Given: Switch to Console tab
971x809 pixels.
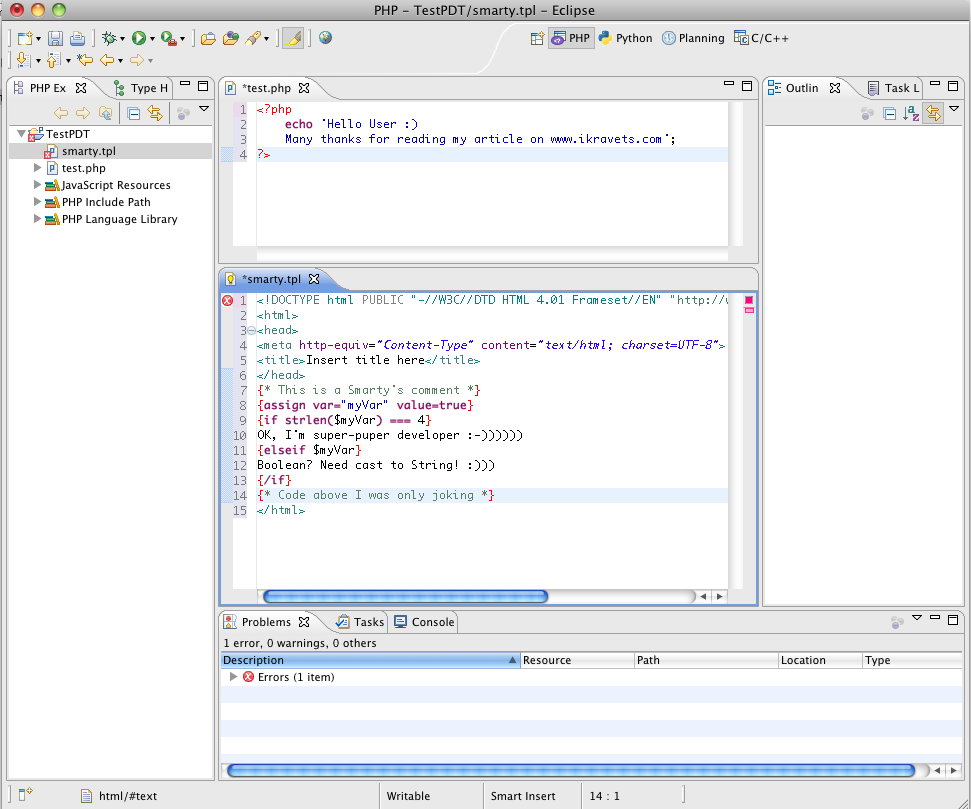Looking at the screenshot, I should 425,622.
